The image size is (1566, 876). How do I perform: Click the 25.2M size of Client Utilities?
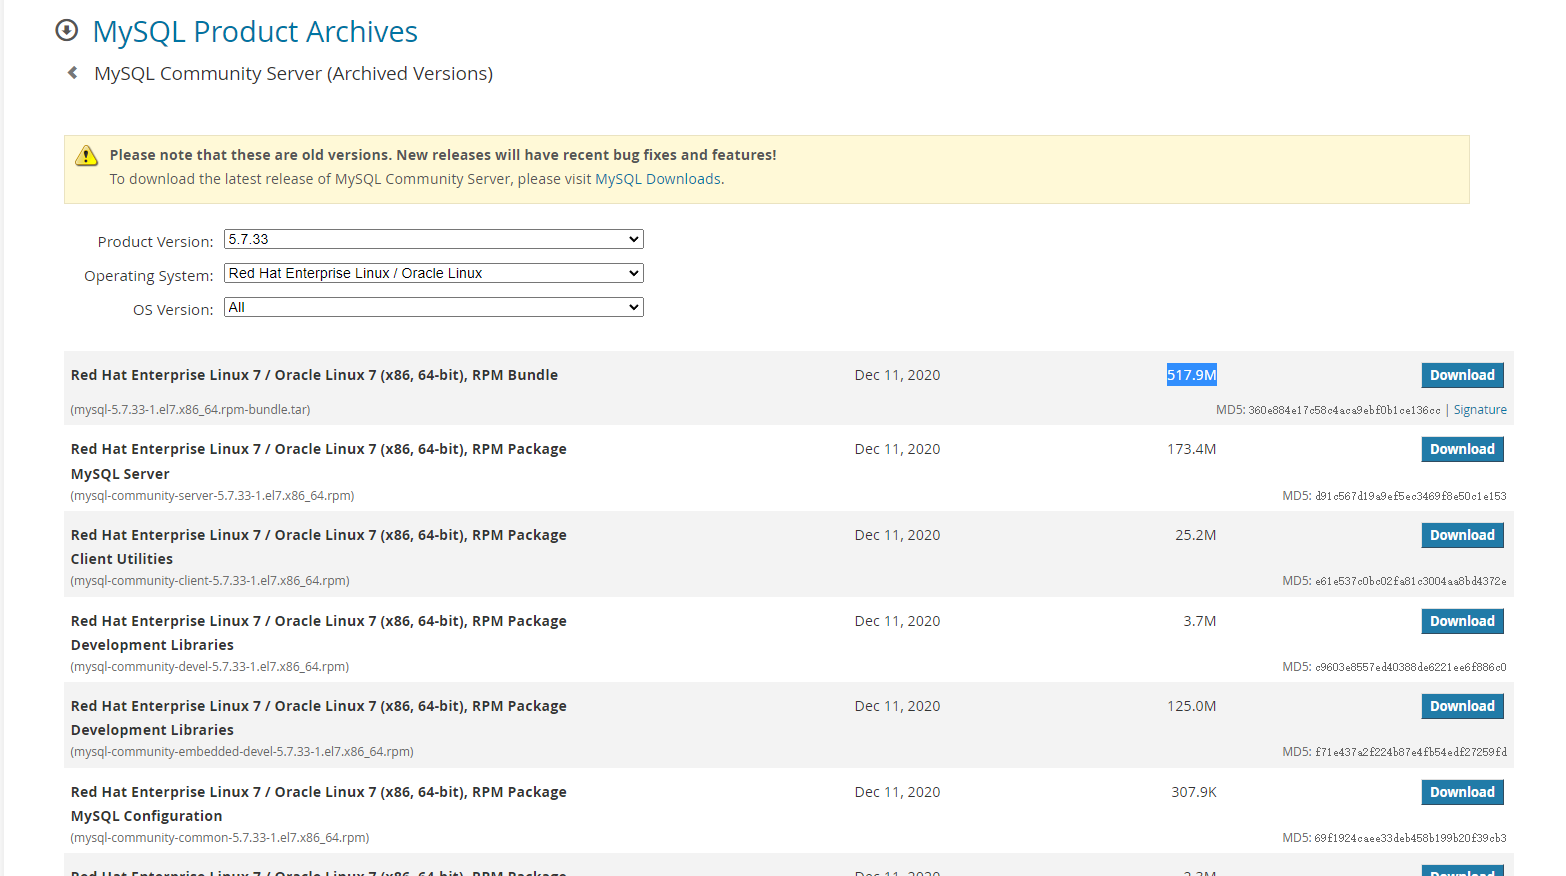pos(1196,535)
